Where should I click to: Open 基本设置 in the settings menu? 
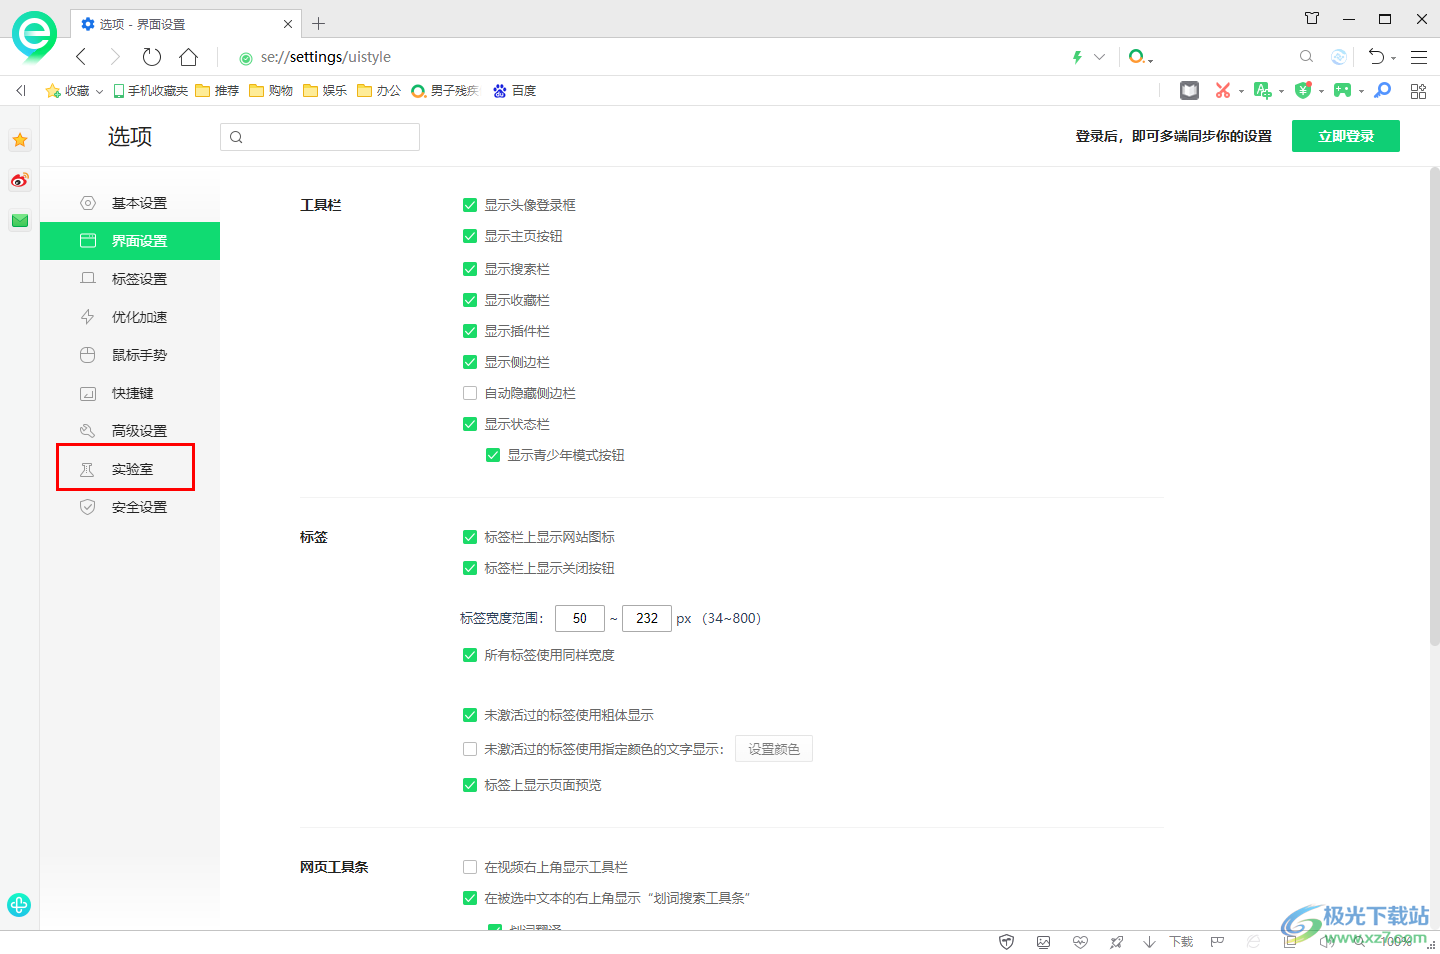pyautogui.click(x=130, y=203)
